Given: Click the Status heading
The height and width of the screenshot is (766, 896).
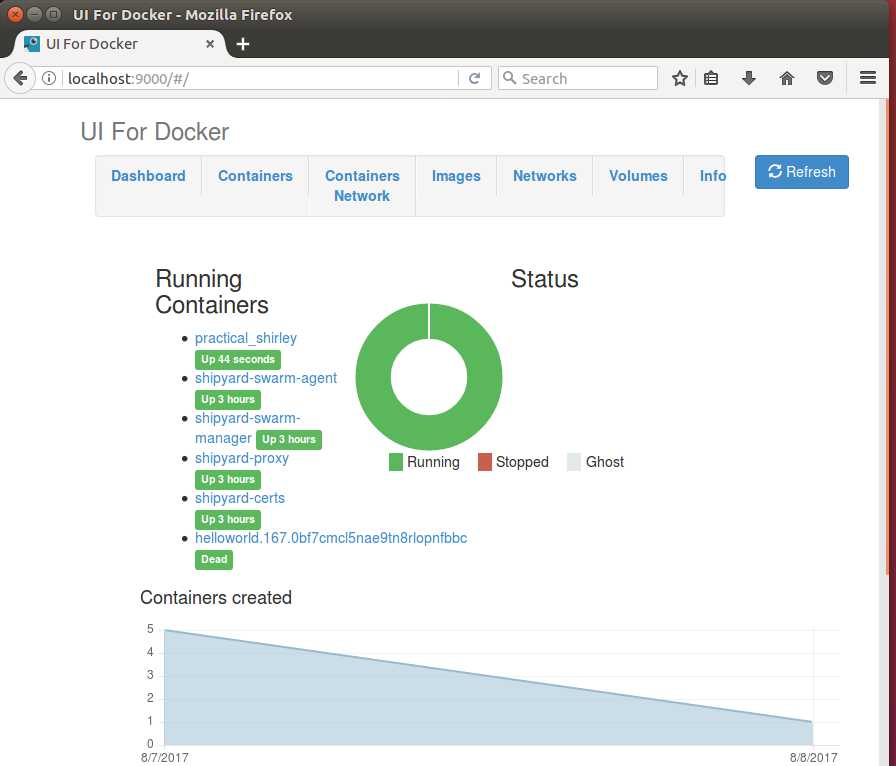Looking at the screenshot, I should tap(545, 279).
